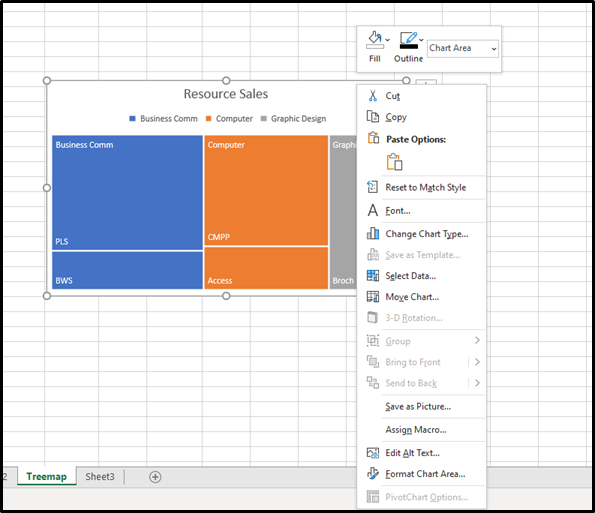This screenshot has width=595, height=513.
Task: Select the gray Broch treemap block
Action: 343,212
